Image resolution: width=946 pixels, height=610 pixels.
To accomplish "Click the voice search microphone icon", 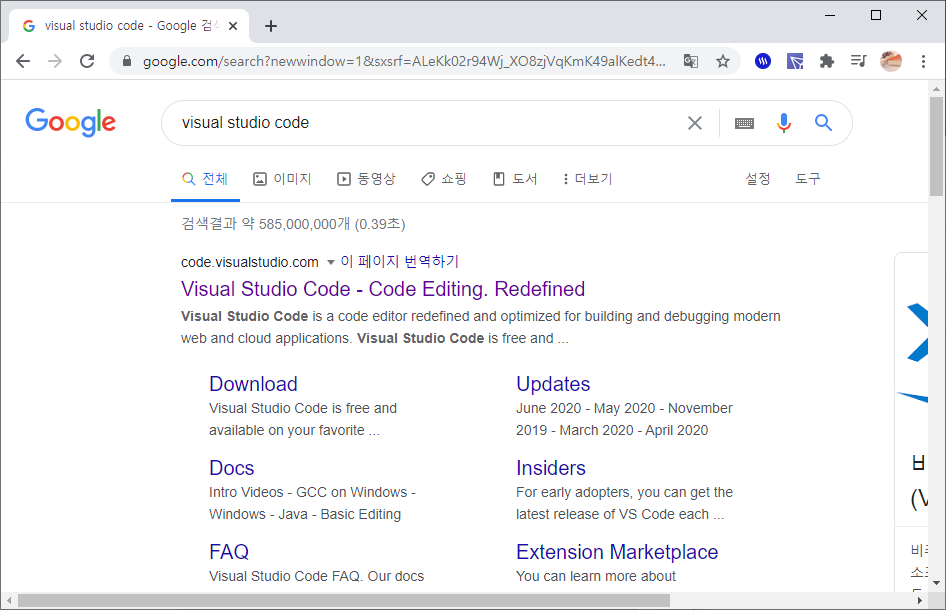I will point(784,123).
